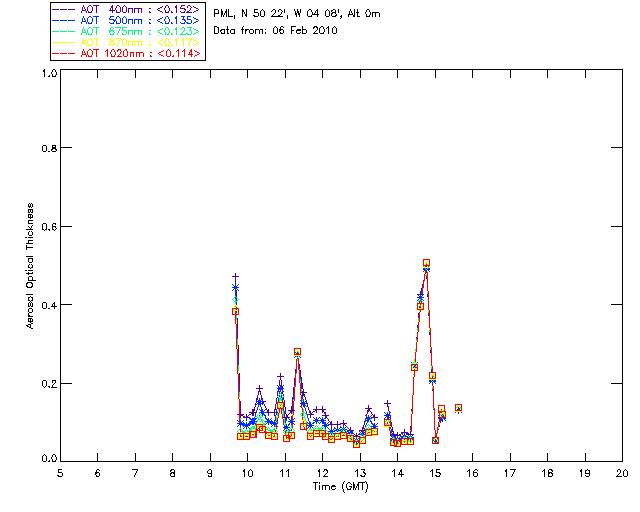Click the y-axis label 0.2
The image size is (640, 512).
click(x=49, y=384)
